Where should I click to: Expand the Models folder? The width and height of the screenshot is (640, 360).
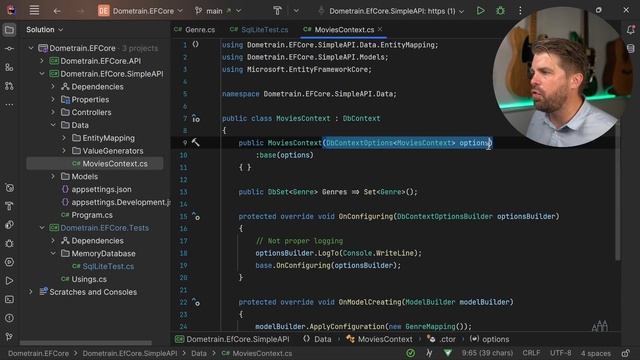click(x=53, y=176)
